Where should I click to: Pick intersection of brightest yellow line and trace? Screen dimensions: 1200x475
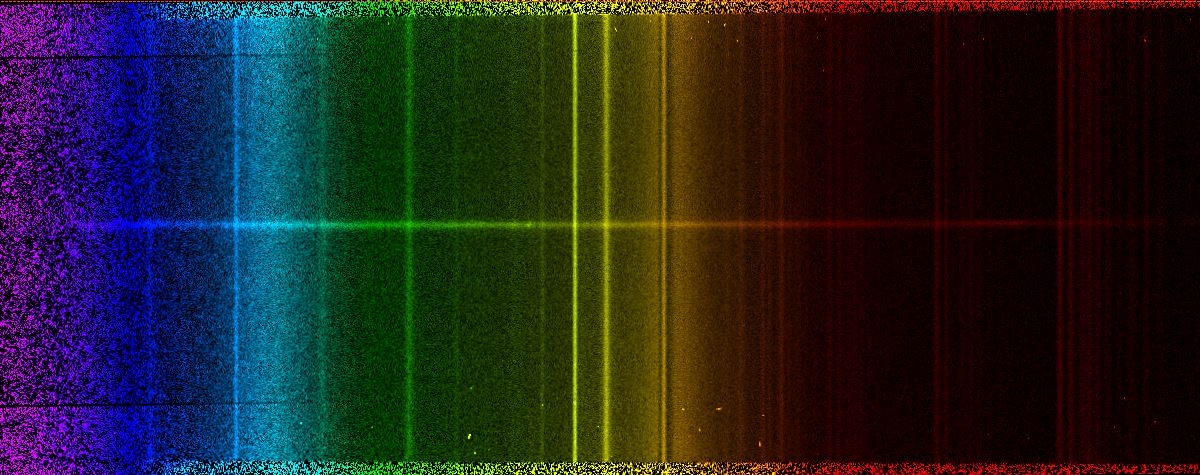(575, 225)
